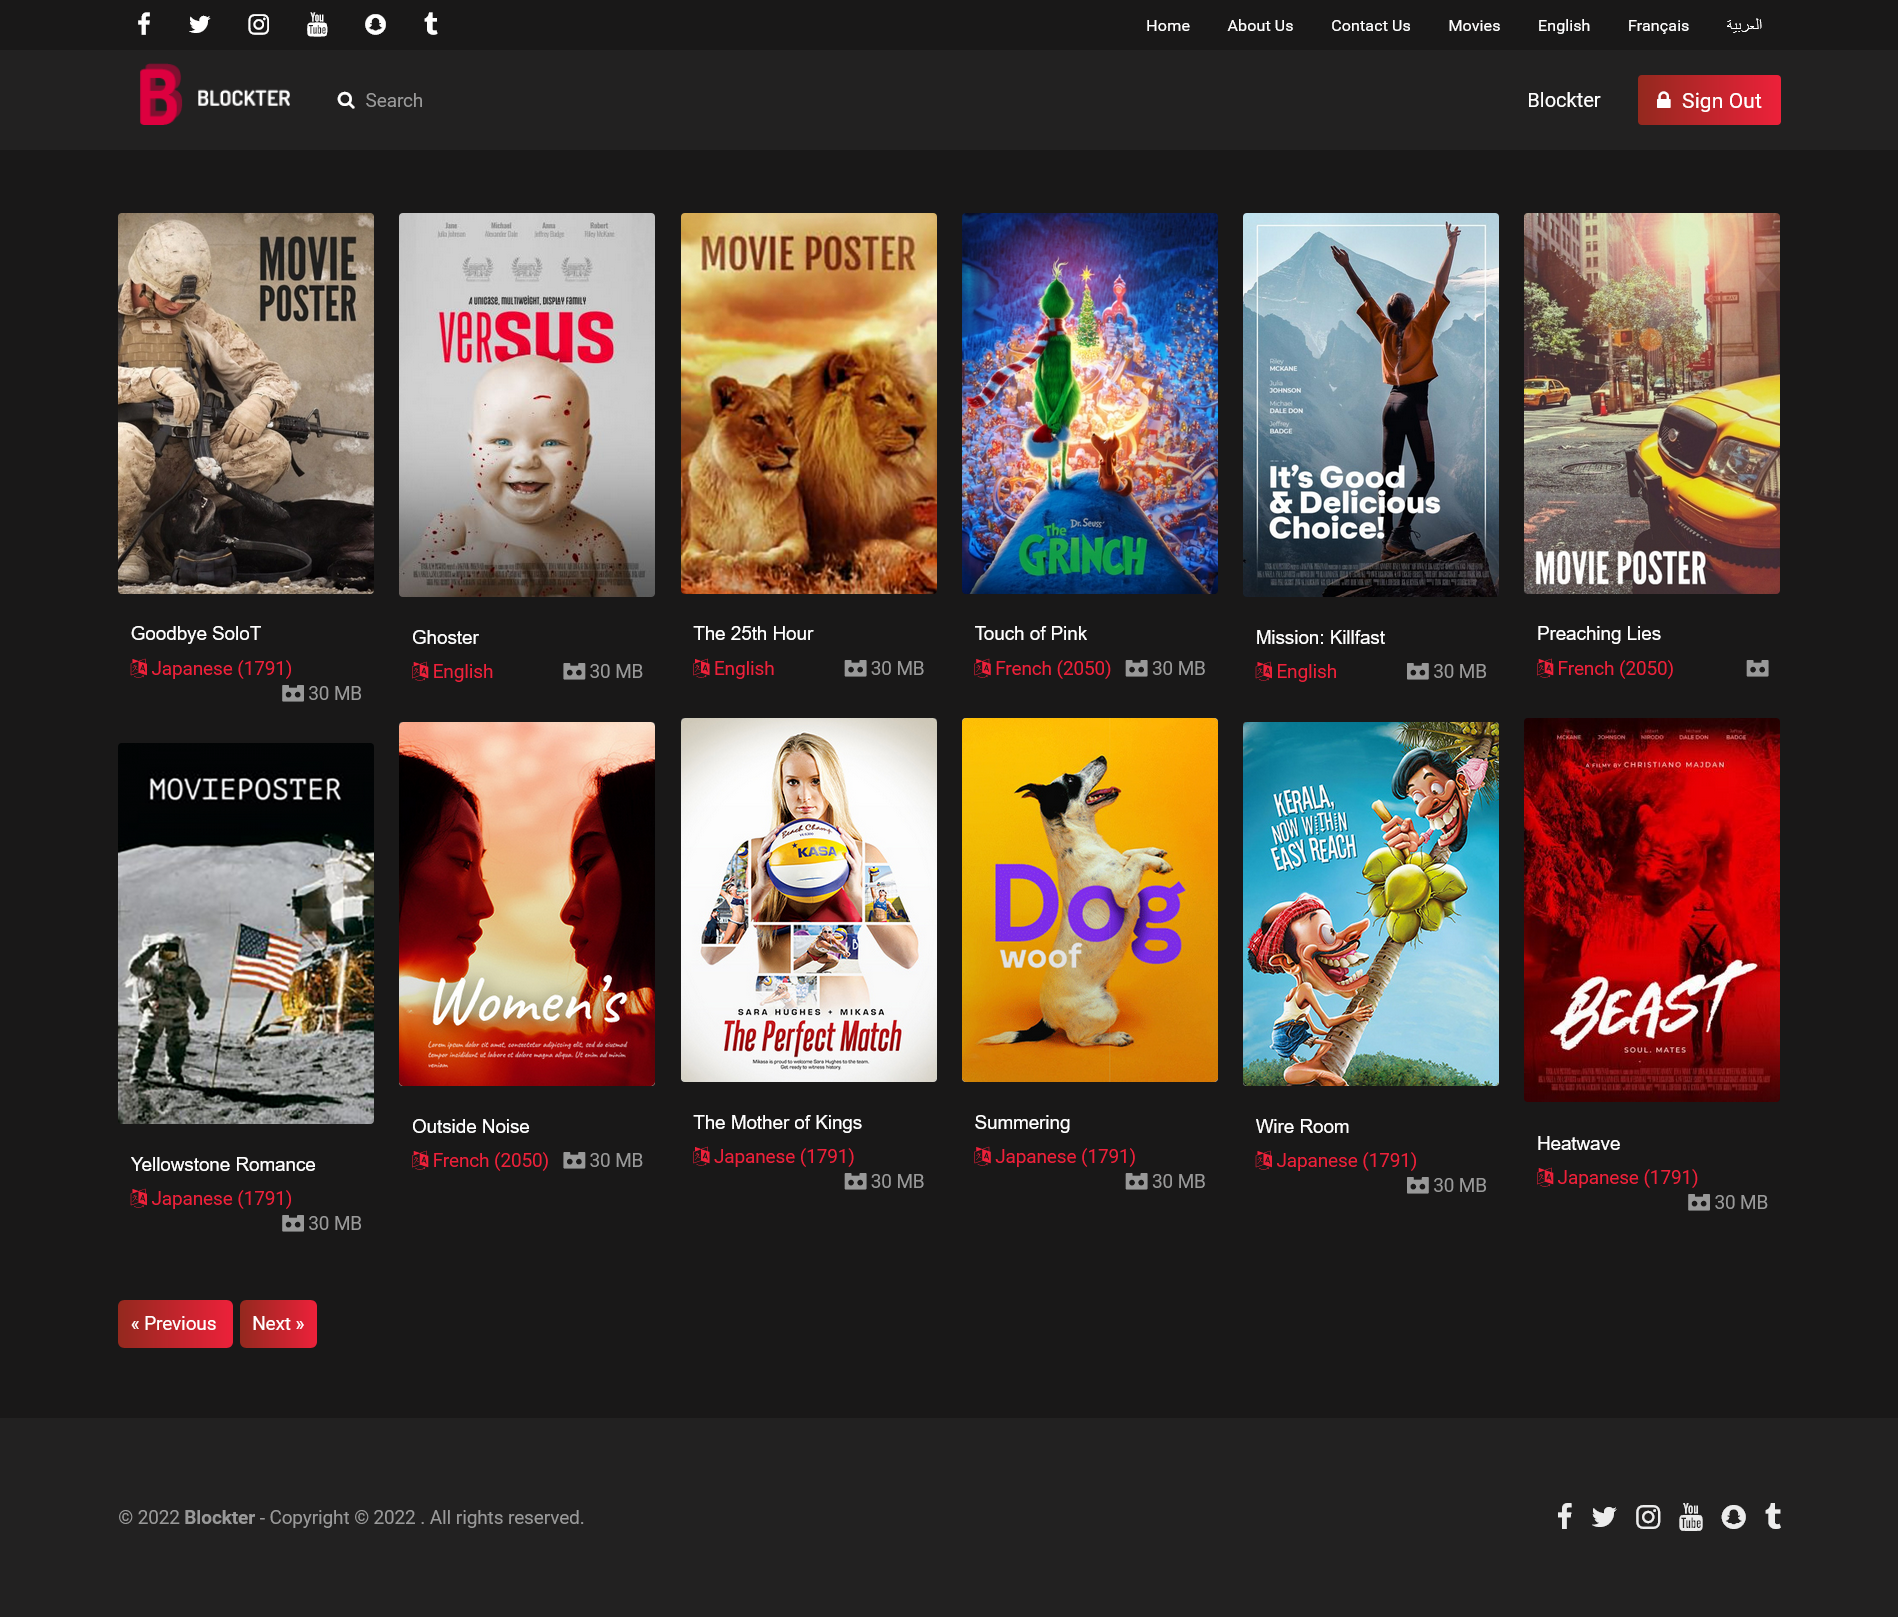Open the Instagram icon in the footer
Screen dimensions: 1898x1617
click(x=1648, y=1517)
